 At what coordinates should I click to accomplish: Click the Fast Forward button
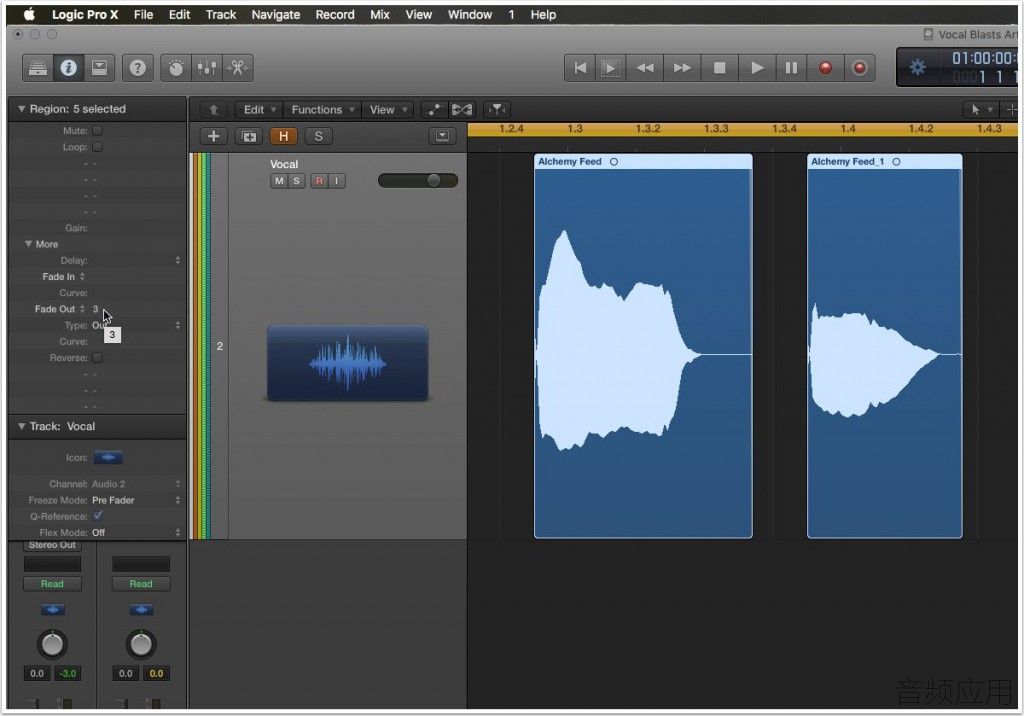[x=682, y=68]
